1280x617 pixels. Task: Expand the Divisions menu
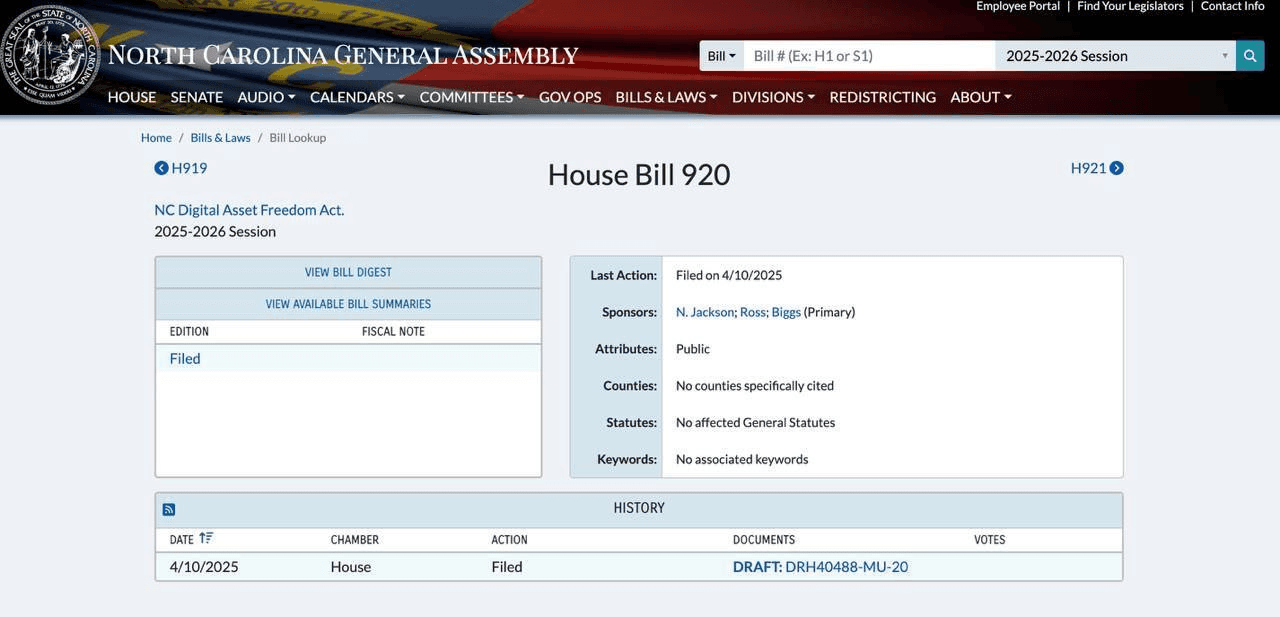coord(773,97)
